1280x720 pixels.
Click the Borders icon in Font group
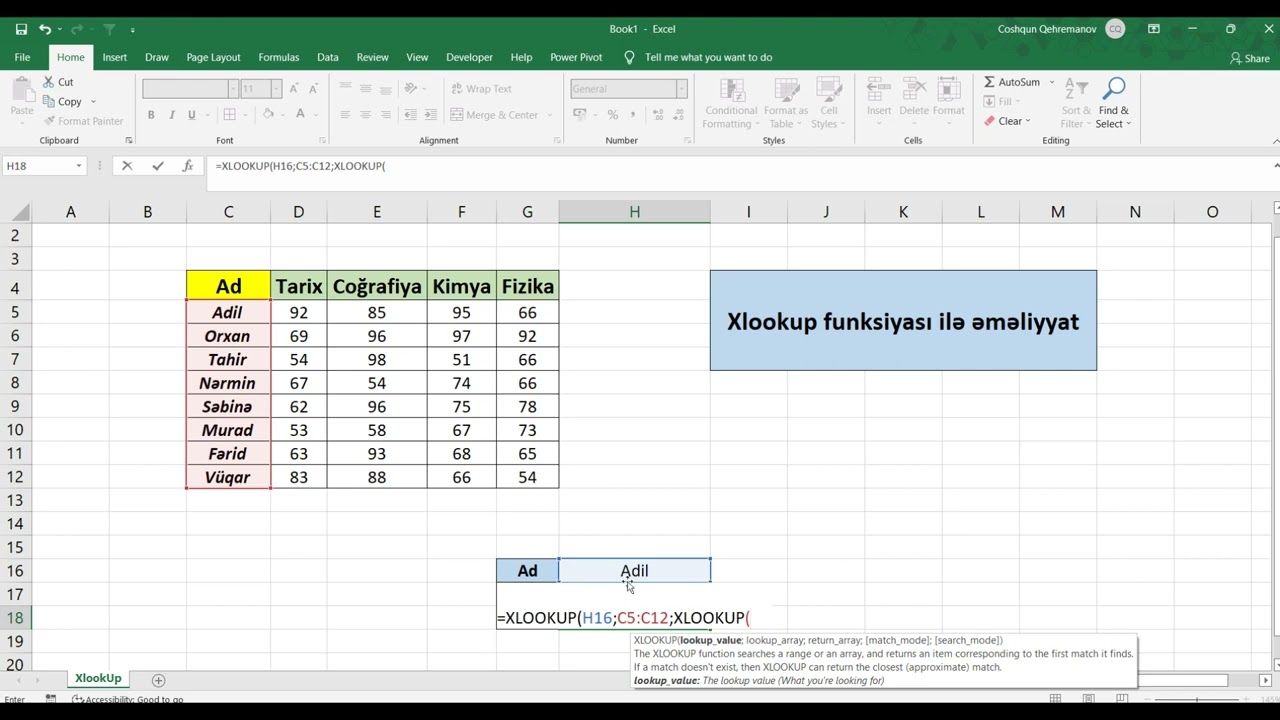coord(231,115)
